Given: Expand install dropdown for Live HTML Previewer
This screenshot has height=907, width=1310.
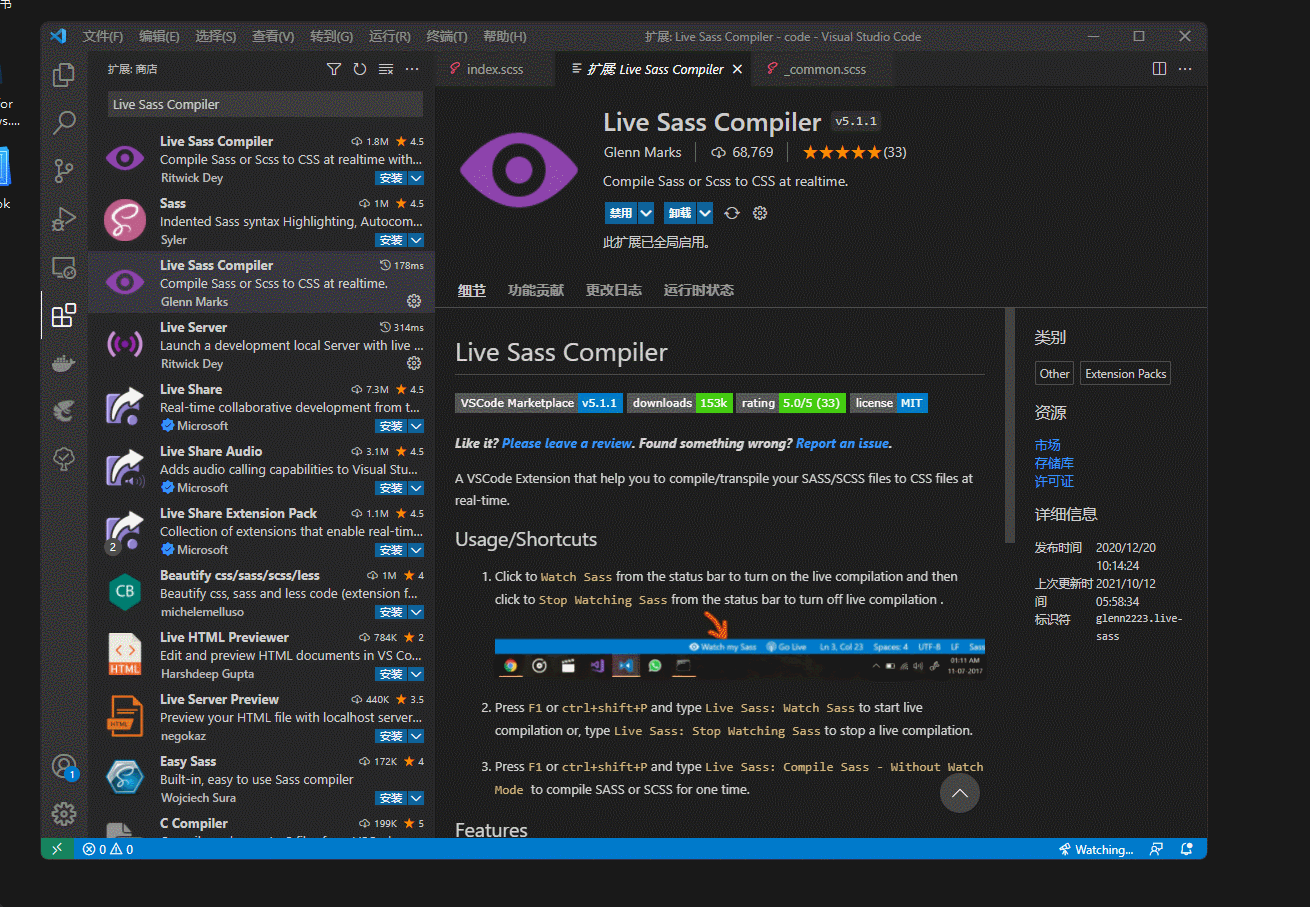Looking at the screenshot, I should (416, 674).
